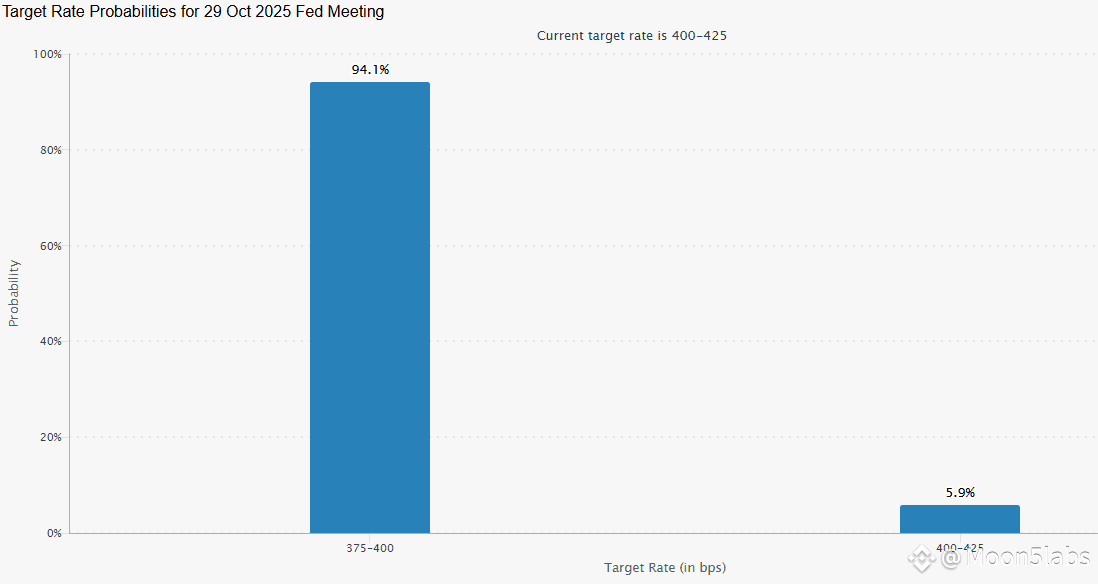The width and height of the screenshot is (1098, 584).
Task: Click the Current target rate is 400-425 subtitle
Action: click(x=632, y=36)
